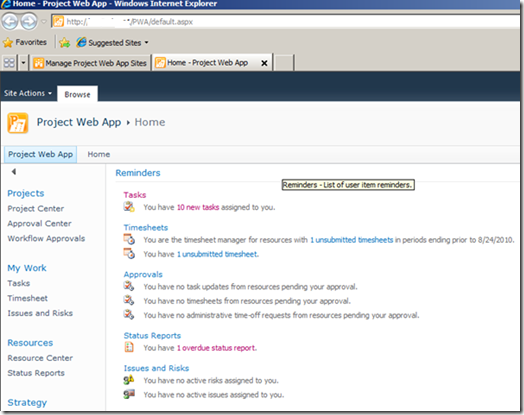Close the Home - Project Web App tab

click(264, 63)
